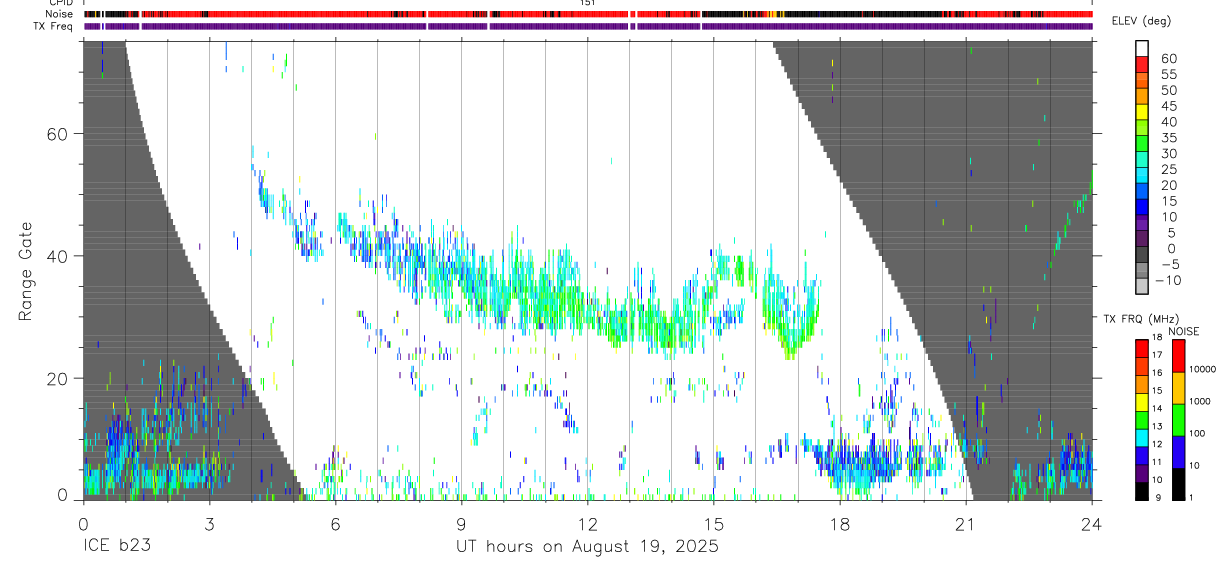This screenshot has height=567, width=1228.
Task: Select the green segment of the NOISE color bar
Action: coord(1178,420)
